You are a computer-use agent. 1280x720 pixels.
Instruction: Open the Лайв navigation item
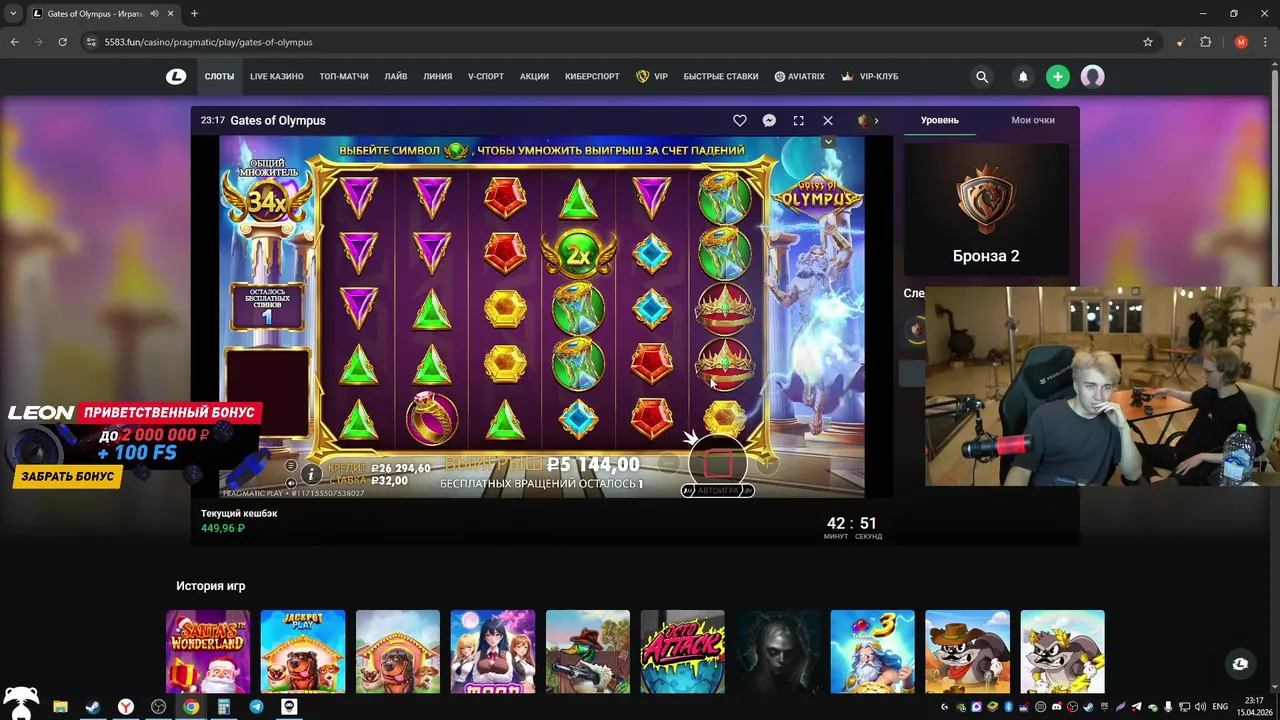tap(396, 76)
